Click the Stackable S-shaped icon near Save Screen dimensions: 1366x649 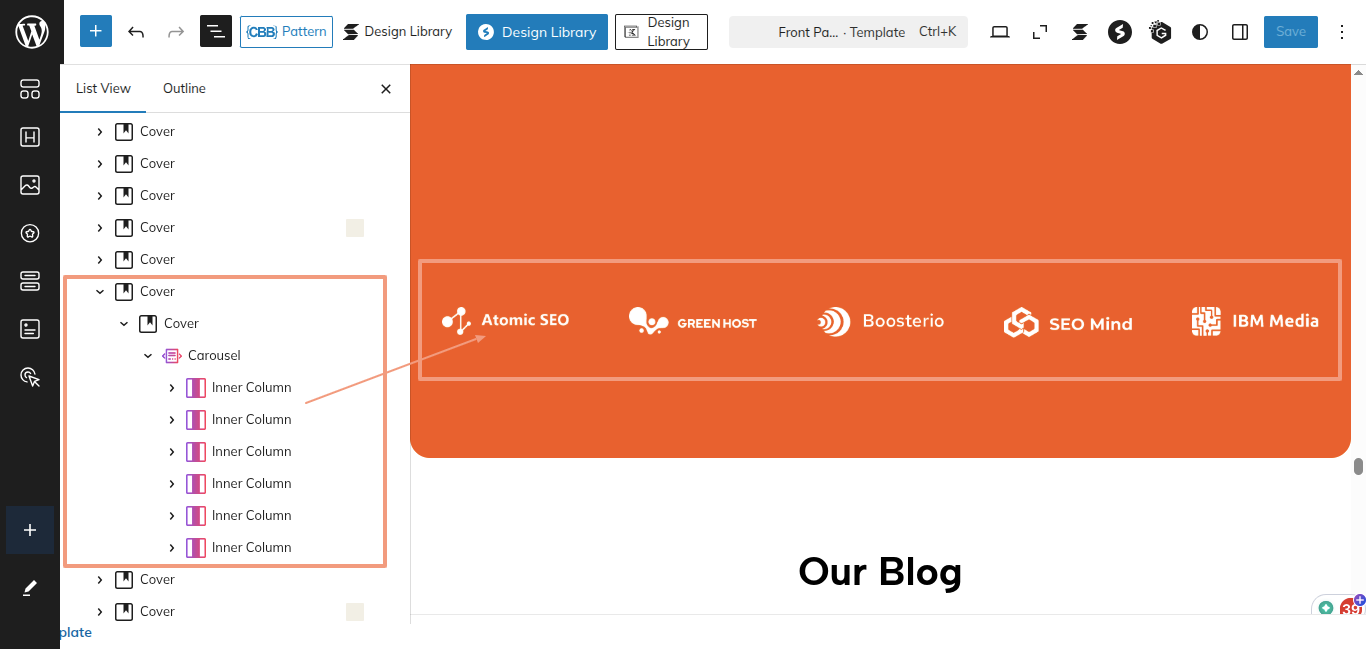[1079, 32]
